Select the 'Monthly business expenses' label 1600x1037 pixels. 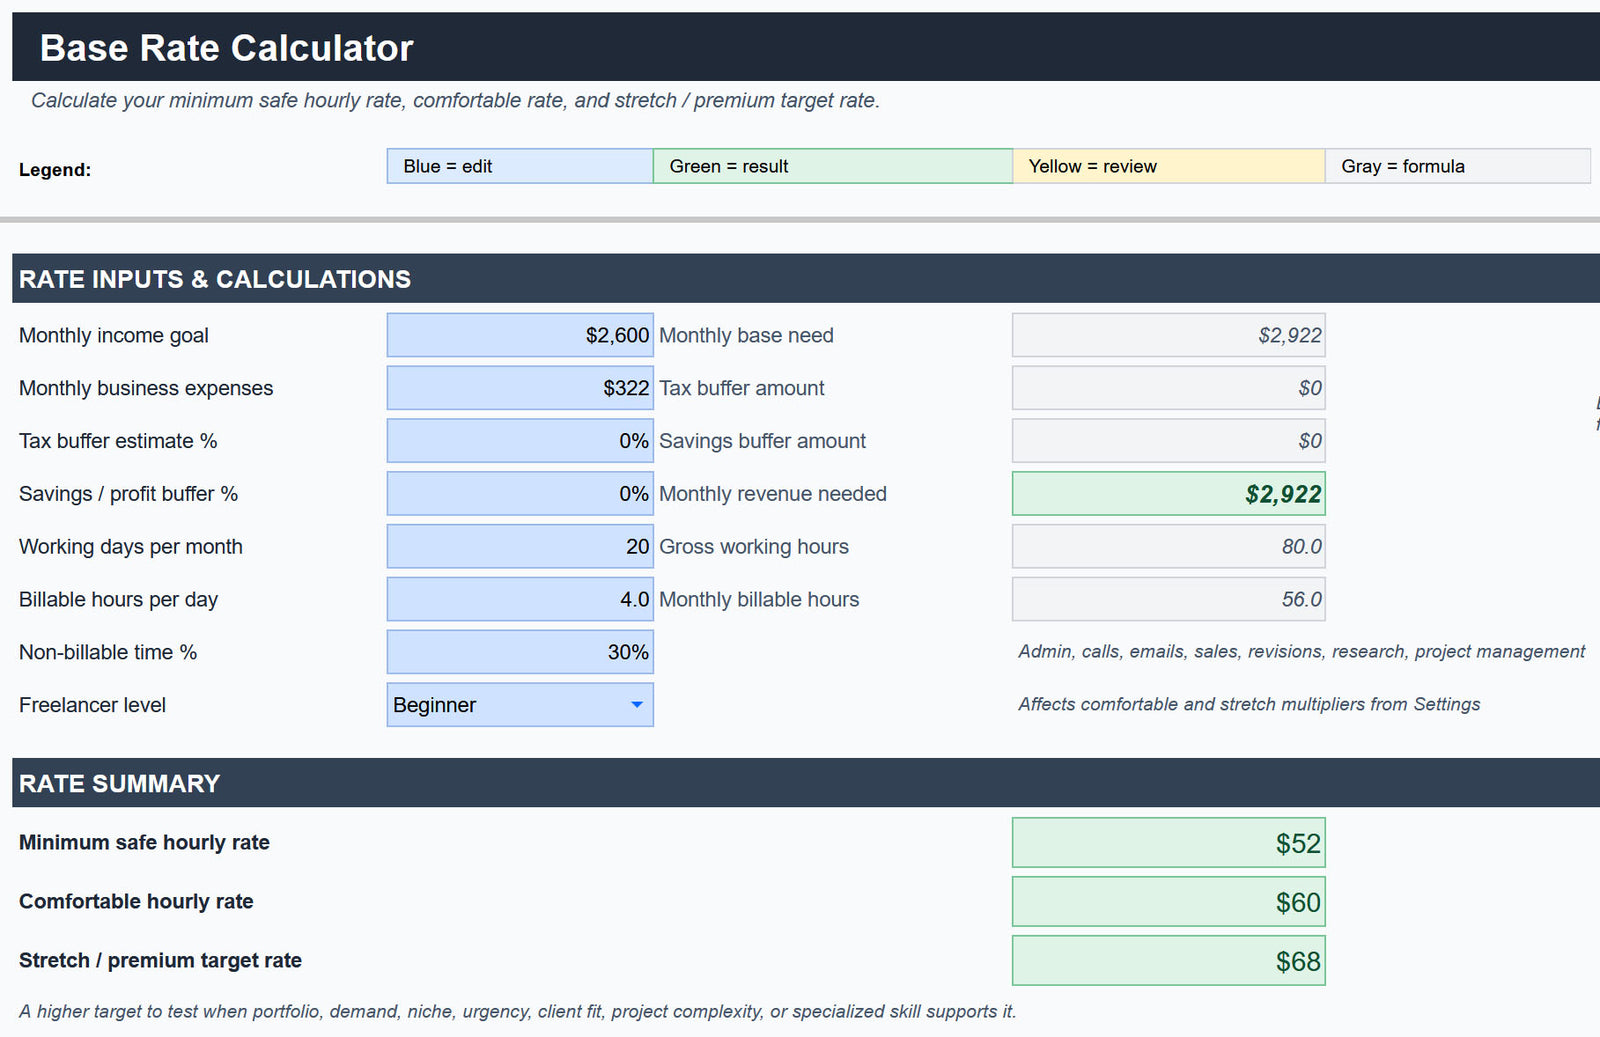click(x=146, y=389)
